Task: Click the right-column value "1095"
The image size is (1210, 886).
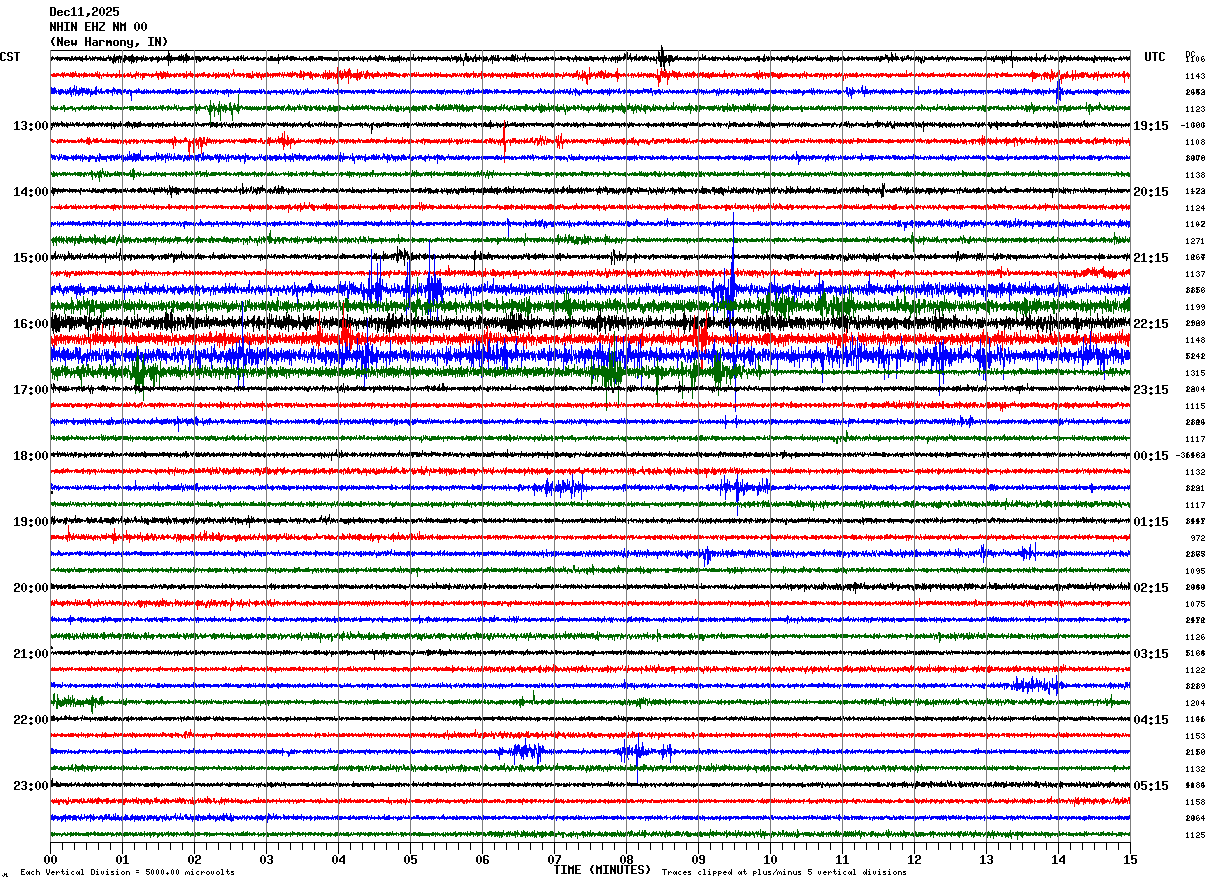Action: click(x=1195, y=571)
